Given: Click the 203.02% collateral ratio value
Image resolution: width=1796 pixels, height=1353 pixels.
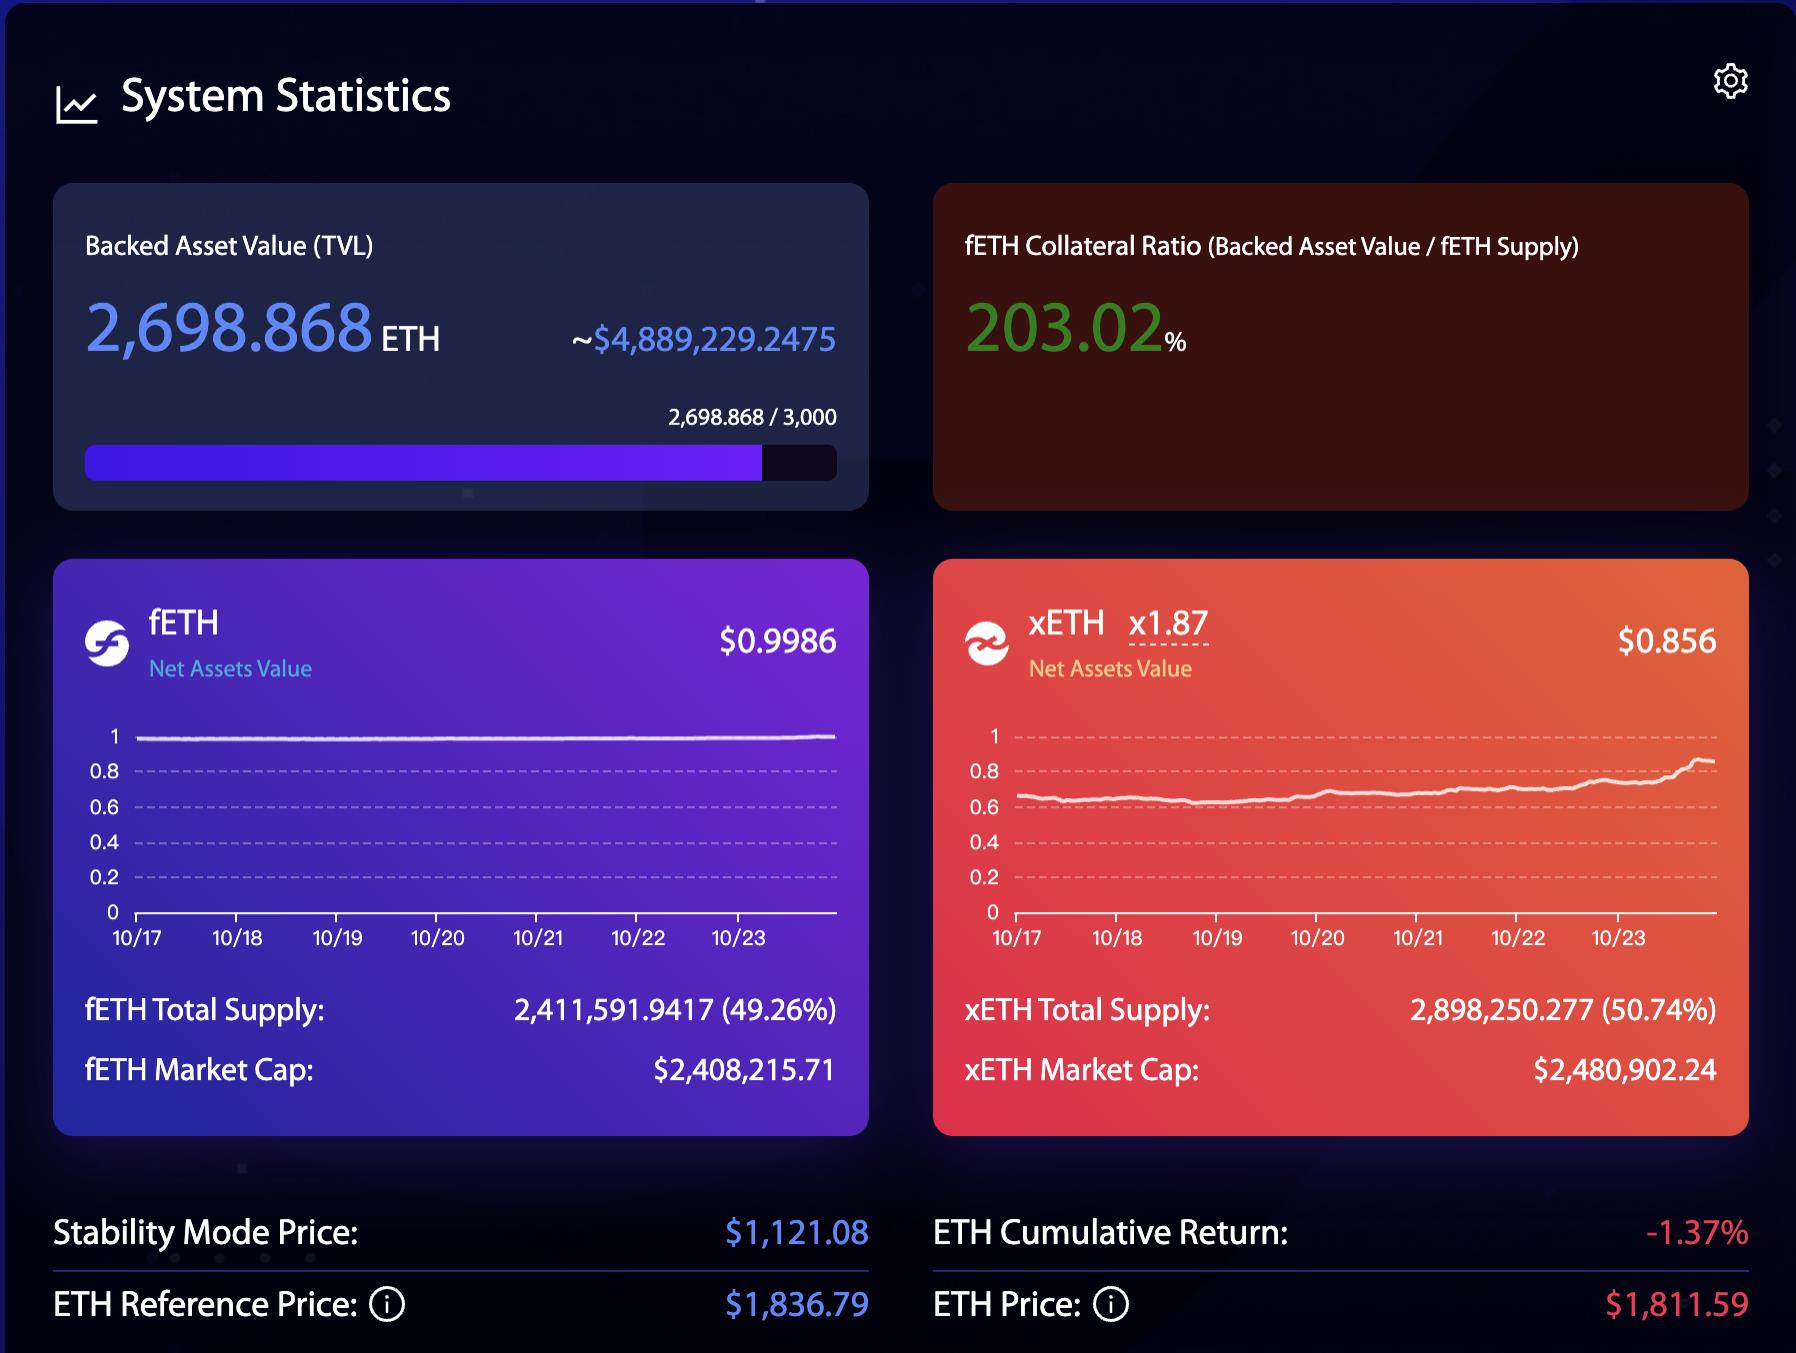Looking at the screenshot, I should 1076,328.
